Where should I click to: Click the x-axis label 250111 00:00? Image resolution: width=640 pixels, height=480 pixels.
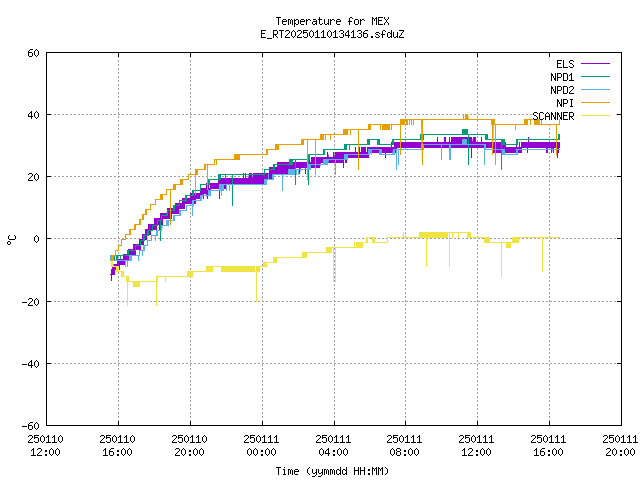click(x=261, y=446)
